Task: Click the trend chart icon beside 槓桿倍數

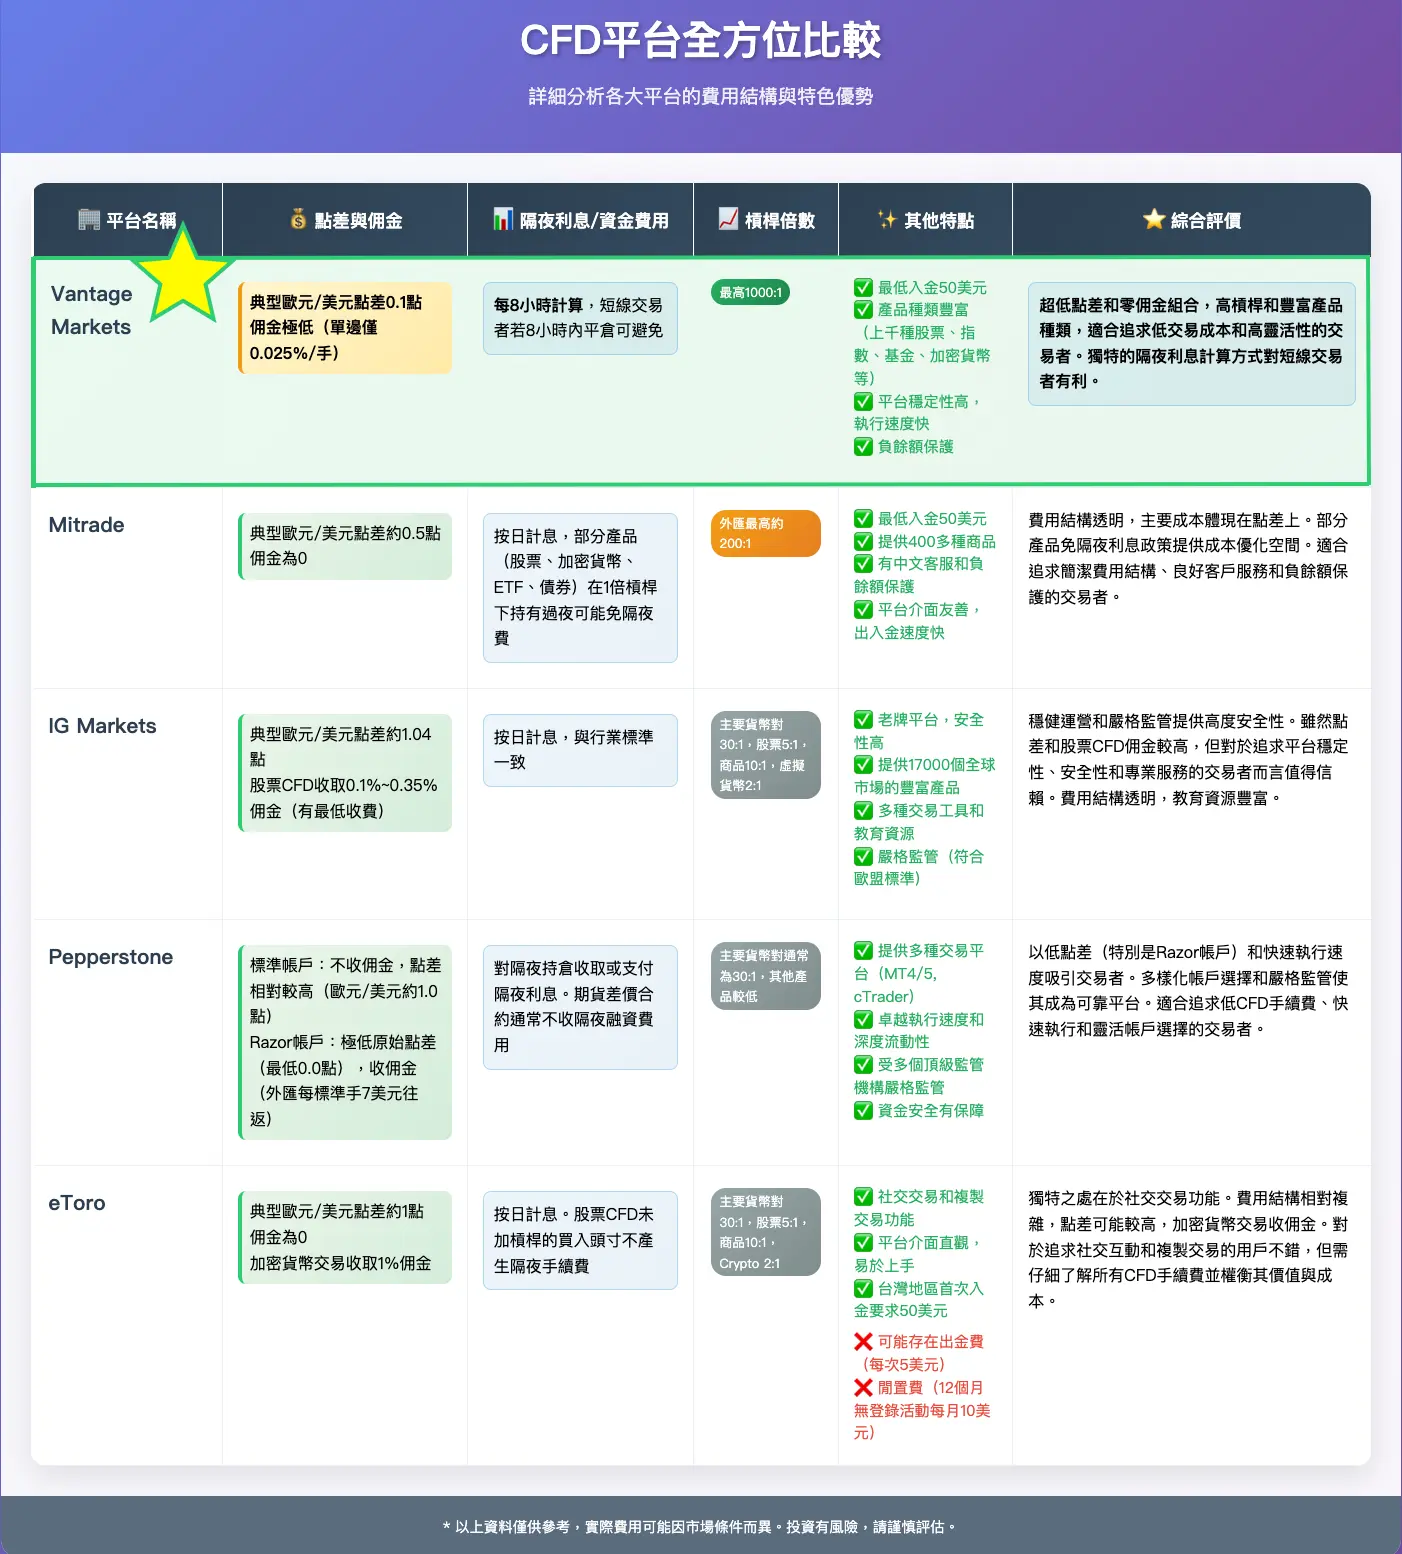Action: click(x=728, y=220)
